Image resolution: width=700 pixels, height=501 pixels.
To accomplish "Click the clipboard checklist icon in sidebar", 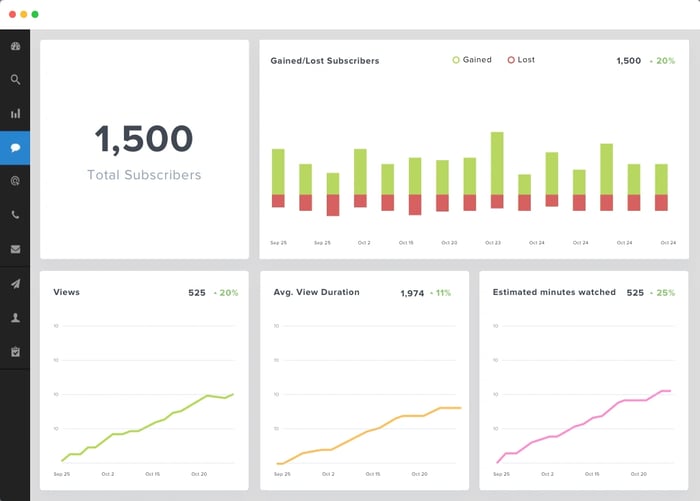I will tap(15, 352).
